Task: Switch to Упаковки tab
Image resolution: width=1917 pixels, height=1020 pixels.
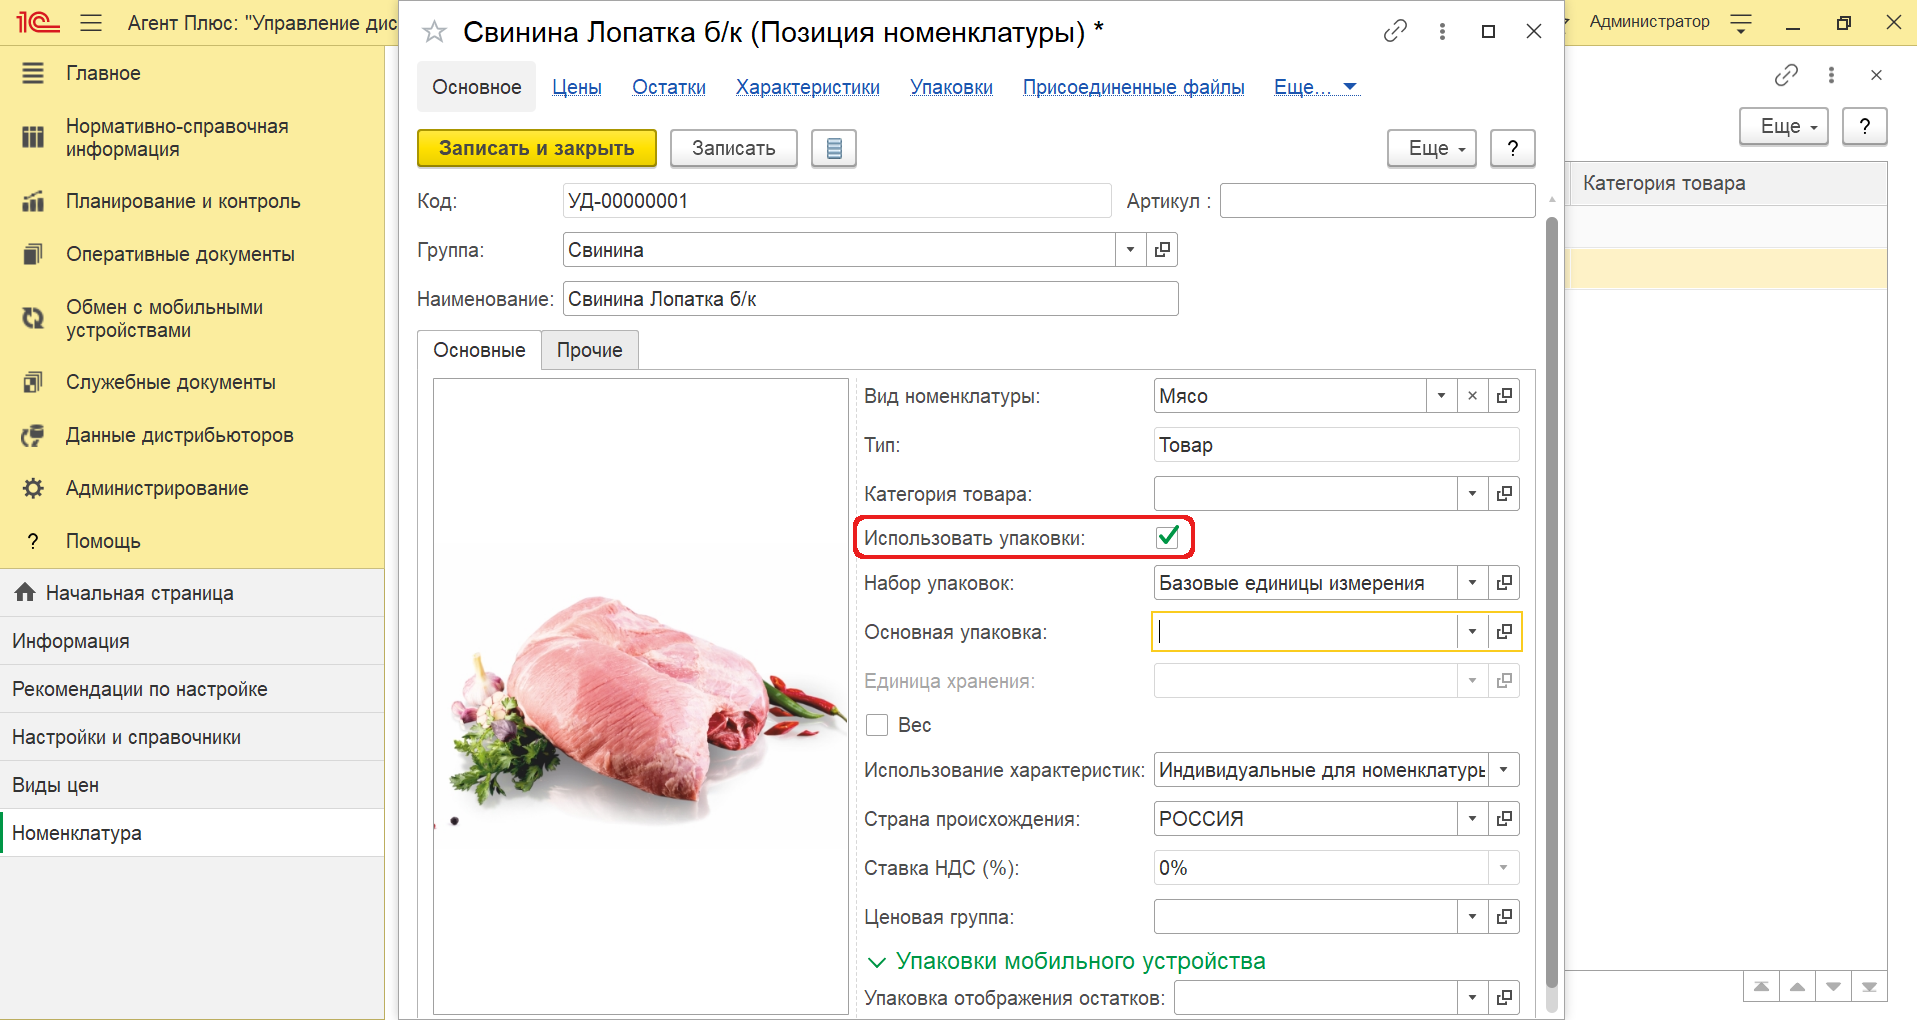Action: pyautogui.click(x=951, y=87)
